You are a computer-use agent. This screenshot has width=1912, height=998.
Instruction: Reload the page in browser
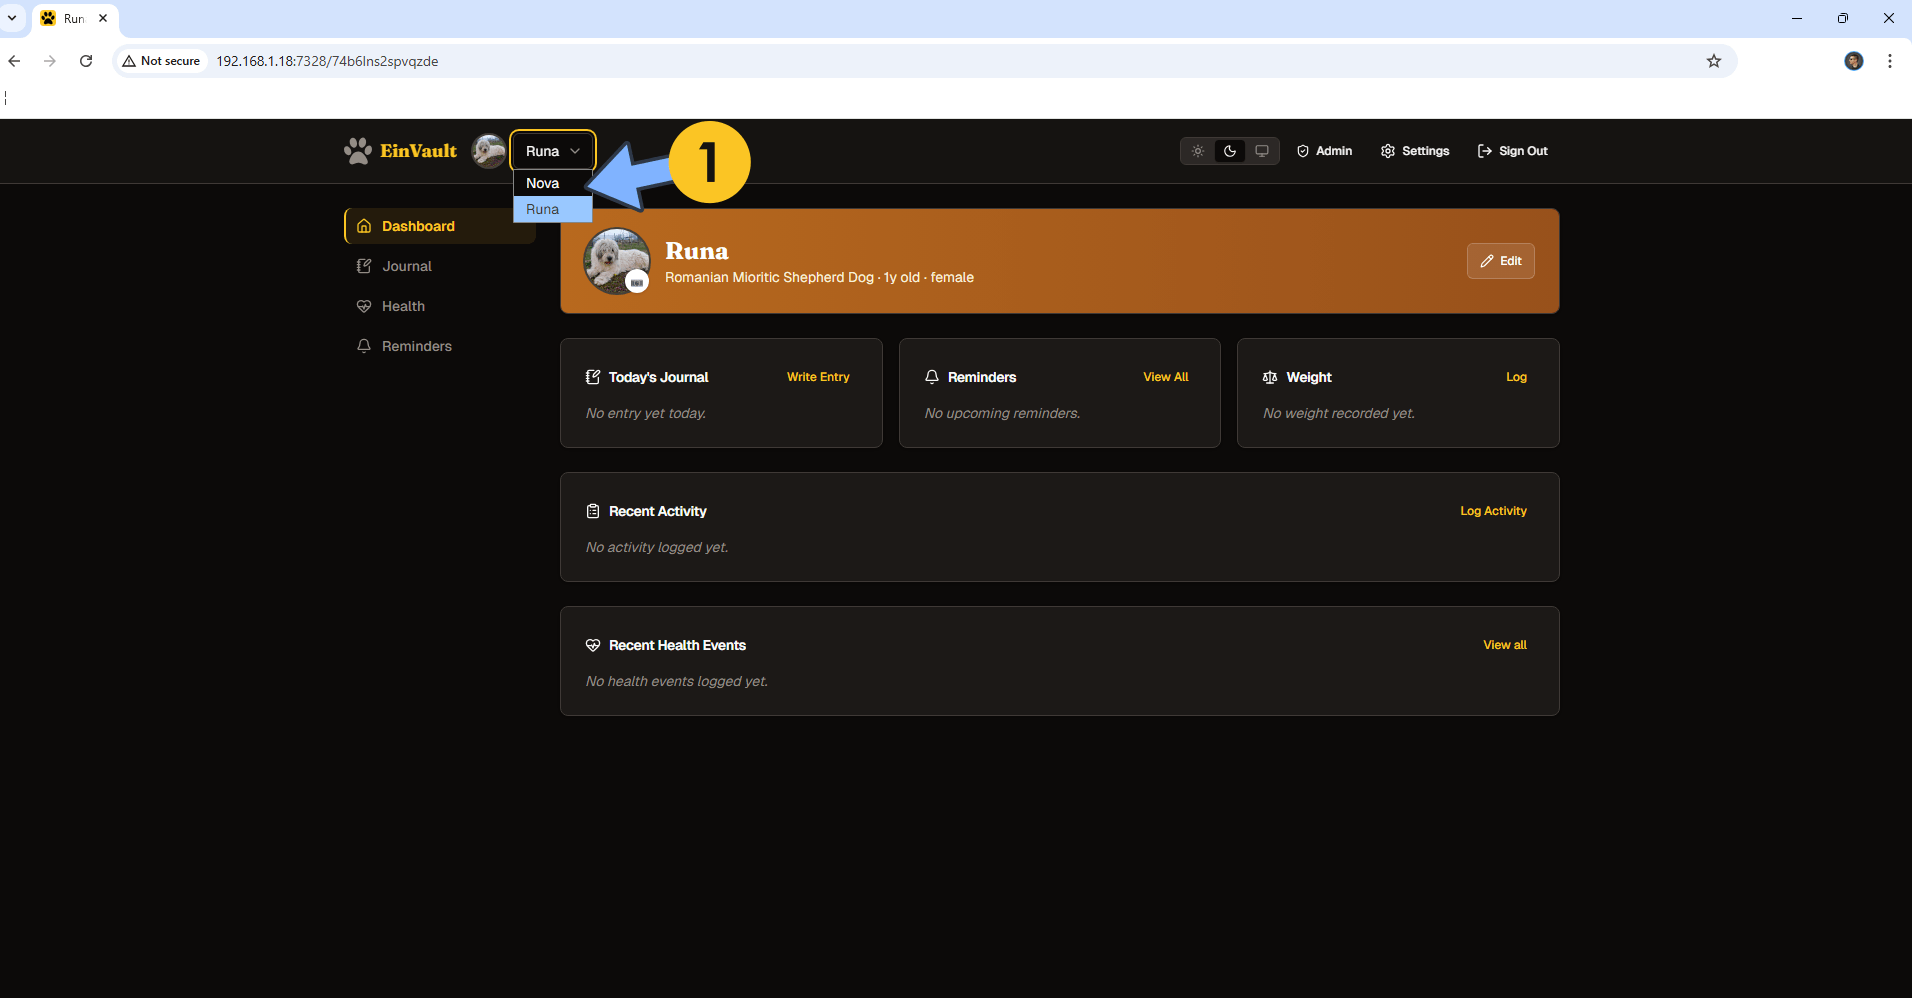pos(86,61)
